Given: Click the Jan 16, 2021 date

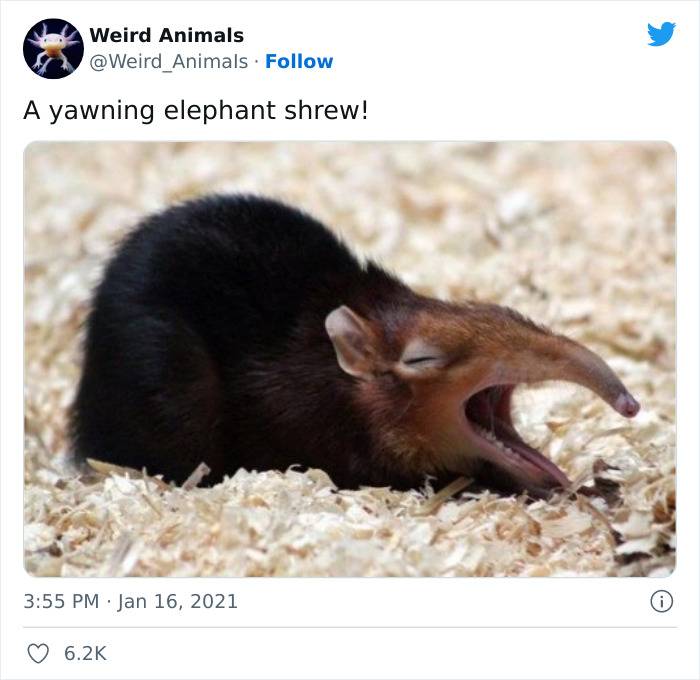Looking at the screenshot, I should tap(177, 601).
